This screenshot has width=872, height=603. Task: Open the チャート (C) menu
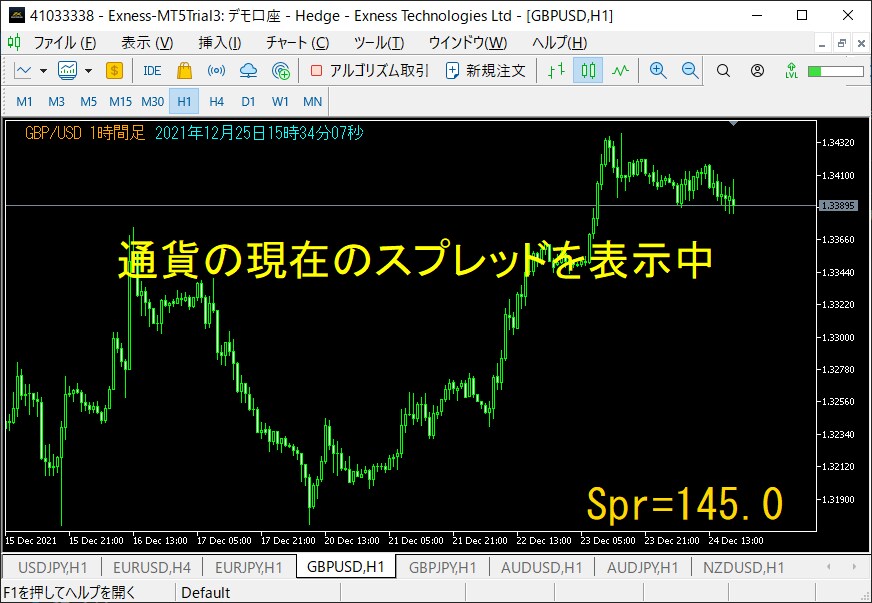click(298, 42)
